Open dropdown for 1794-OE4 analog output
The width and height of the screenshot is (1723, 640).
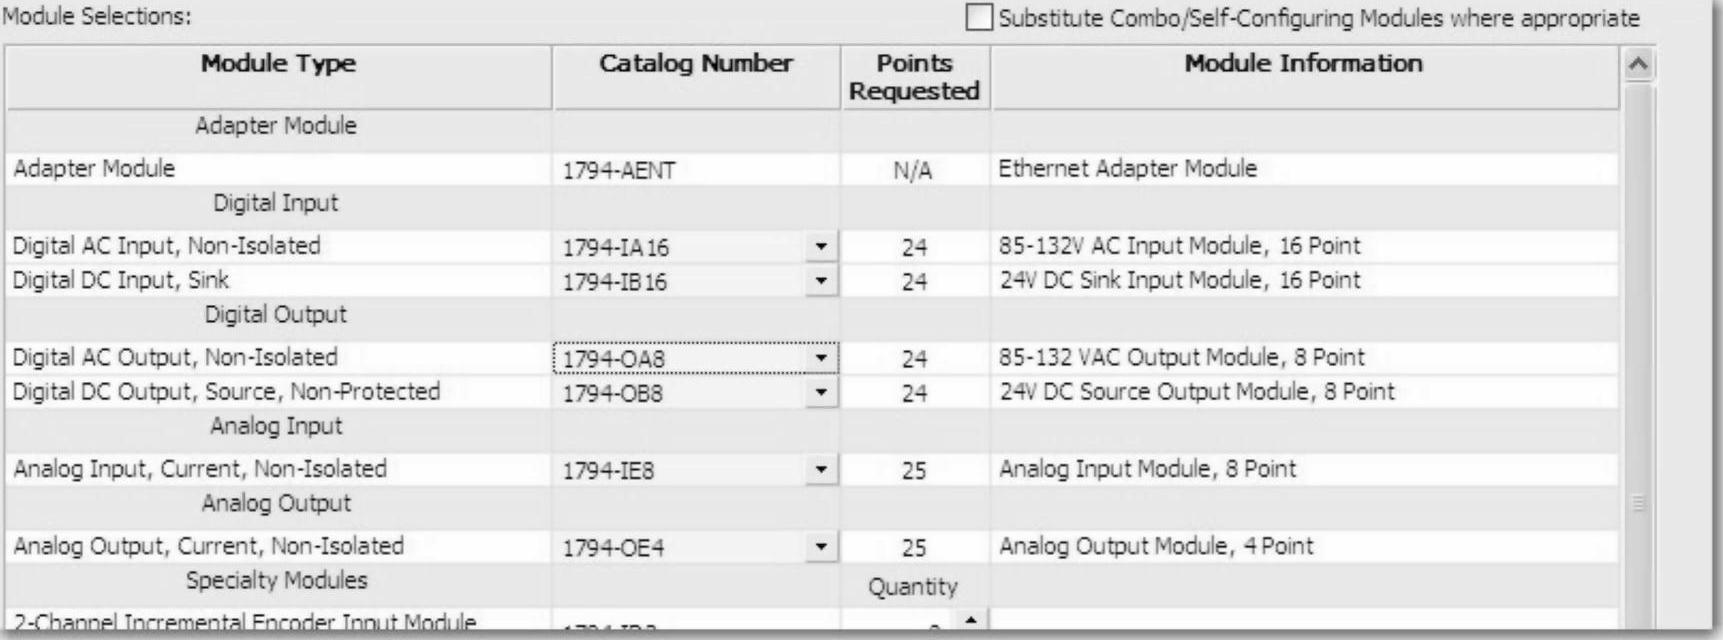click(821, 547)
